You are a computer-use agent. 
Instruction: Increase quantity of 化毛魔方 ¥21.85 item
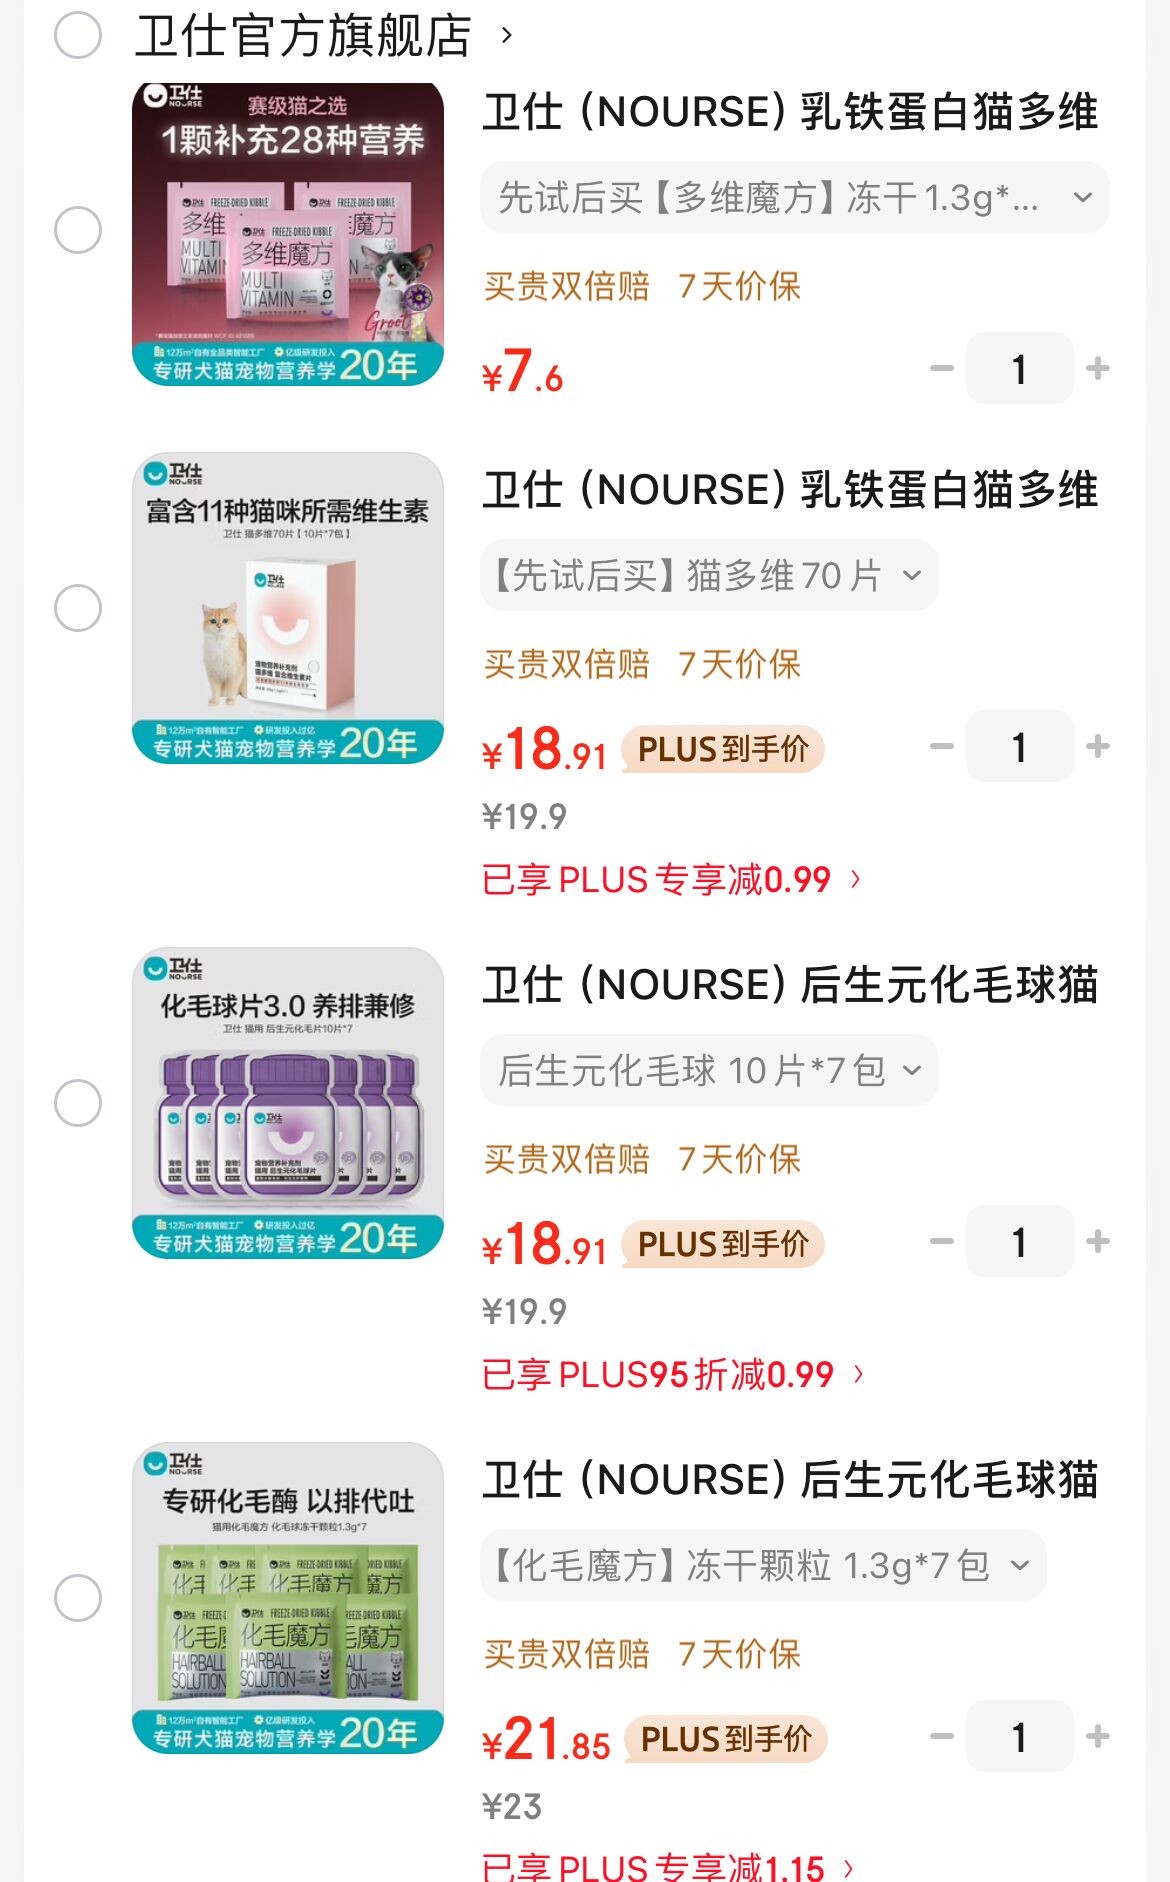point(1097,1736)
